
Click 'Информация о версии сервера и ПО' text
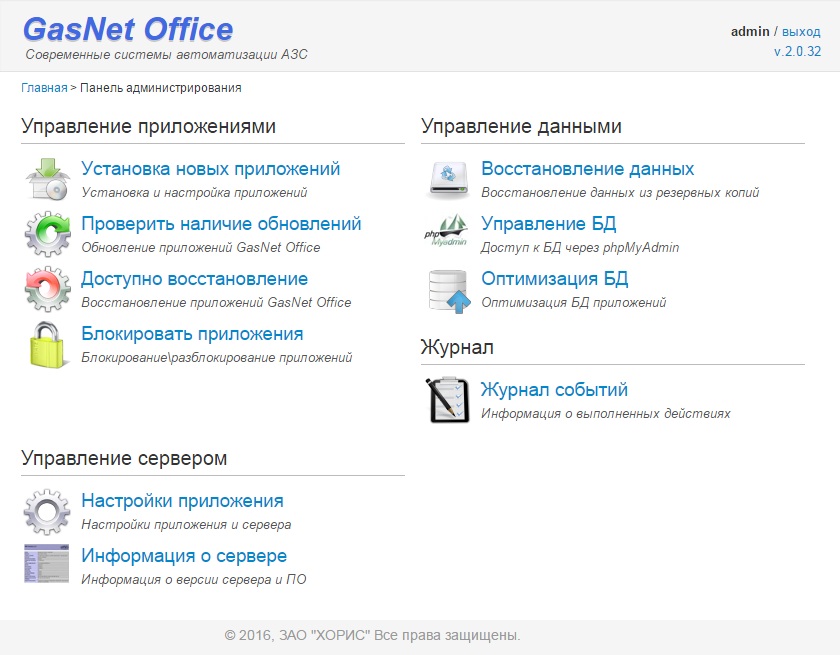click(x=193, y=579)
